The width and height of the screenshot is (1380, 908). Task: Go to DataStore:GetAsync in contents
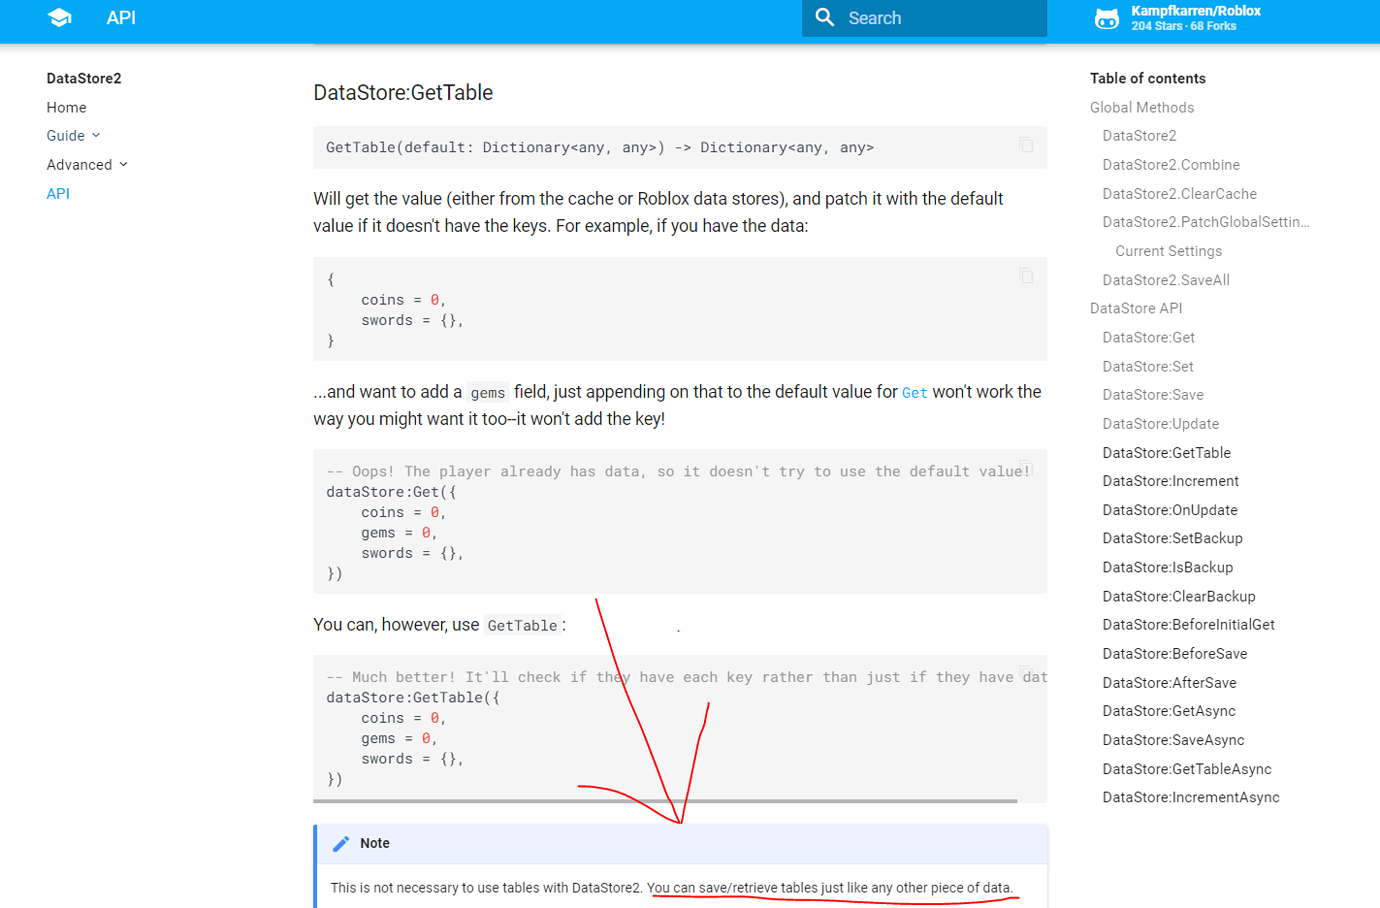1169,711
